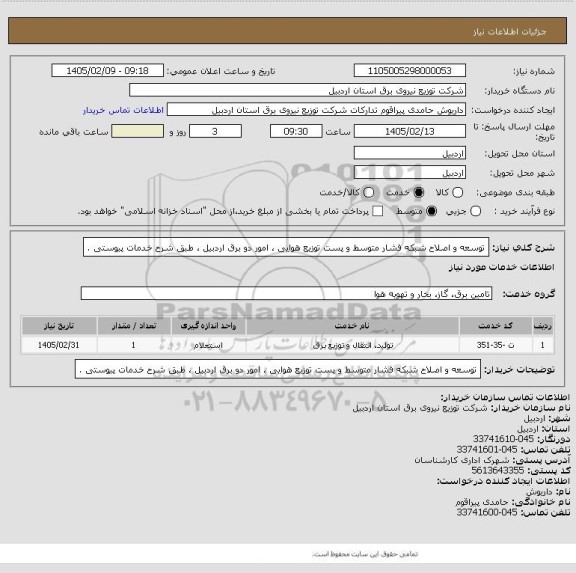This screenshot has width=576, height=573.
Task: Click the اطلاعات خدمات مورد نیاز heading
Action: pos(501,267)
